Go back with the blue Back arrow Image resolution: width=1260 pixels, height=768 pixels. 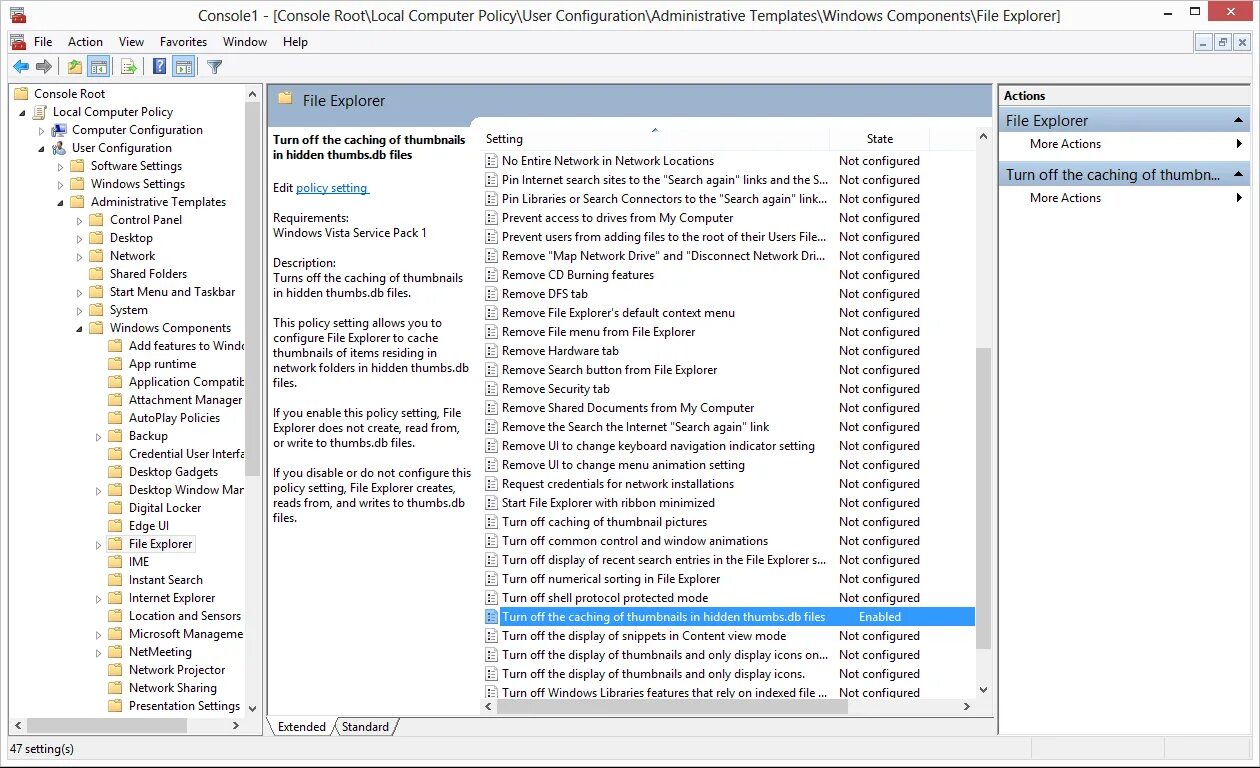tap(20, 67)
